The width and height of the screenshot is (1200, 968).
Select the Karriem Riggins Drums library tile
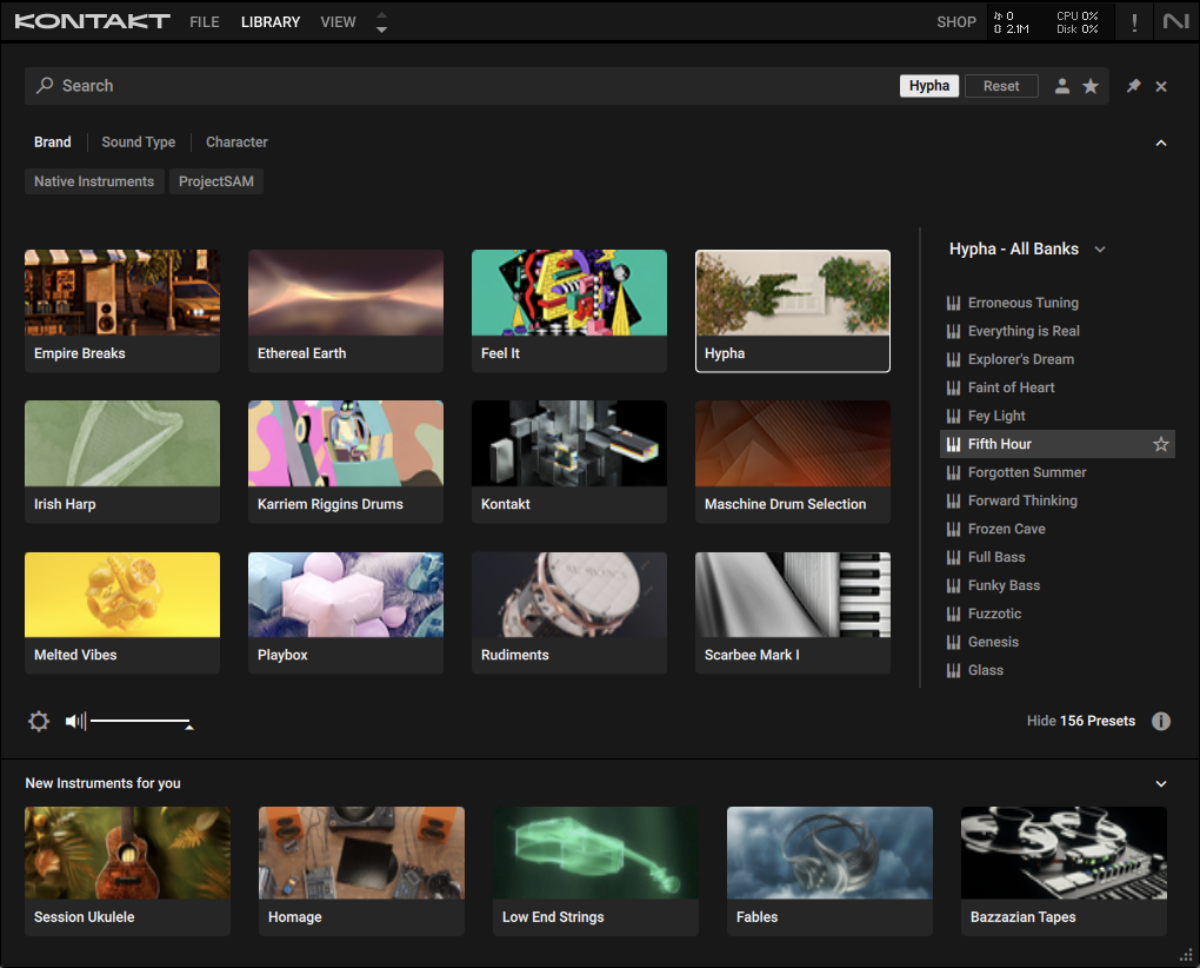click(346, 462)
